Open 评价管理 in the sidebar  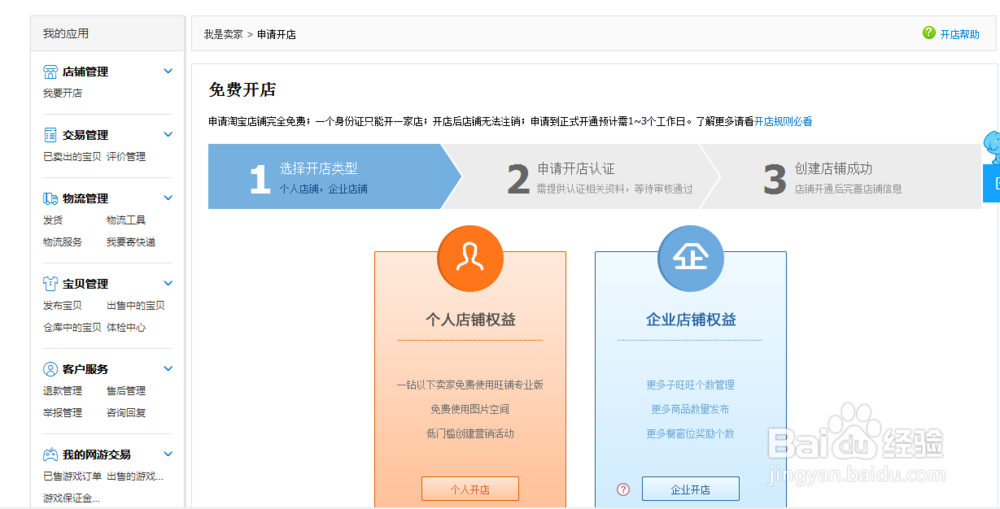[x=126, y=156]
